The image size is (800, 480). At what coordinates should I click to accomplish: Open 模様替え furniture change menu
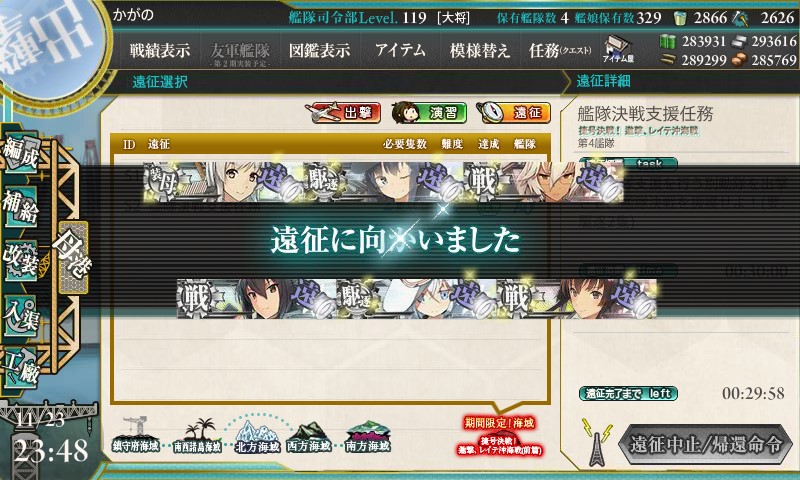coord(480,50)
